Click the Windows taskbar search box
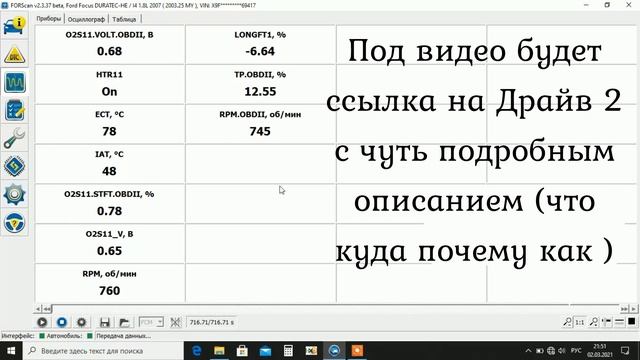 point(103,351)
